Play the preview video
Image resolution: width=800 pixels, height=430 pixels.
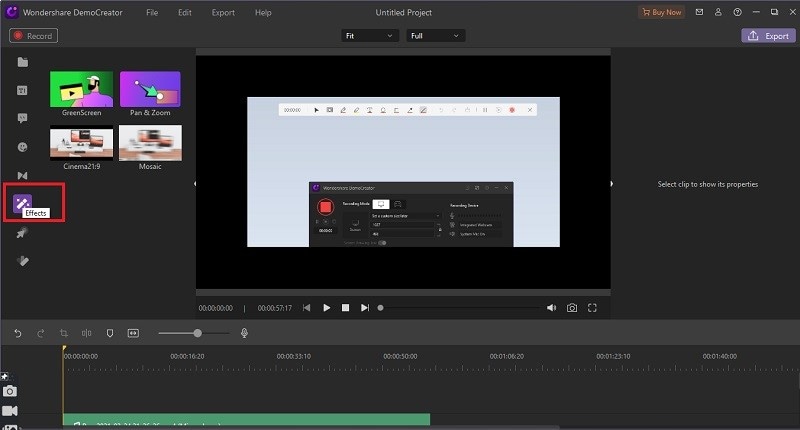click(327, 308)
